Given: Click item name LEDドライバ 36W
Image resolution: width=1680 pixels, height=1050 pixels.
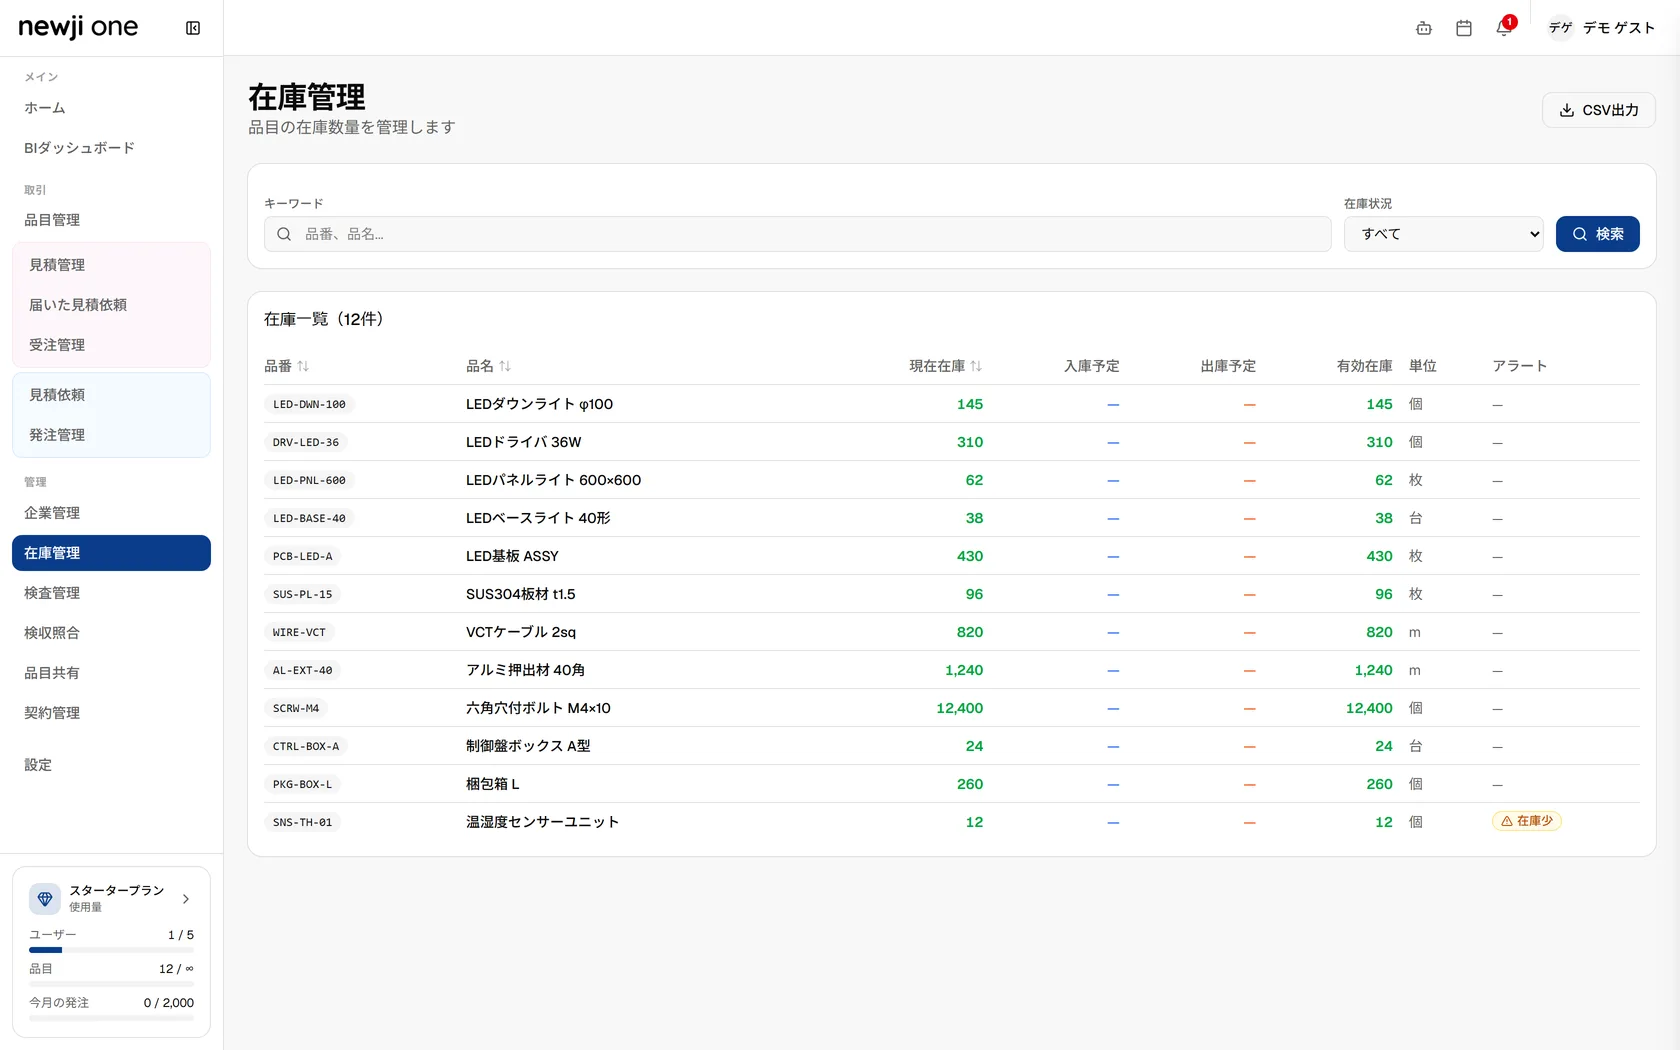Looking at the screenshot, I should pyautogui.click(x=523, y=442).
